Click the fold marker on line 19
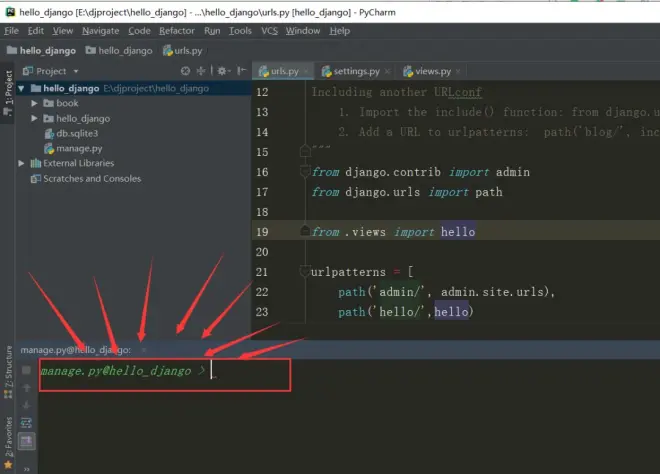The image size is (660, 474). (305, 231)
